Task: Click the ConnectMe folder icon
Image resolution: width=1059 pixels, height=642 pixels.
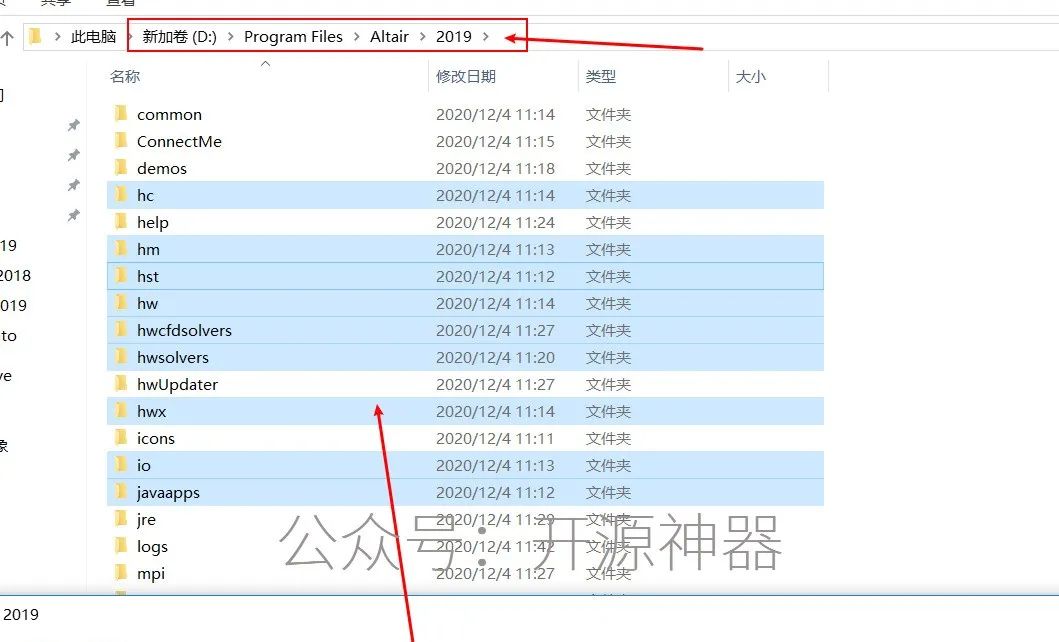Action: point(121,141)
